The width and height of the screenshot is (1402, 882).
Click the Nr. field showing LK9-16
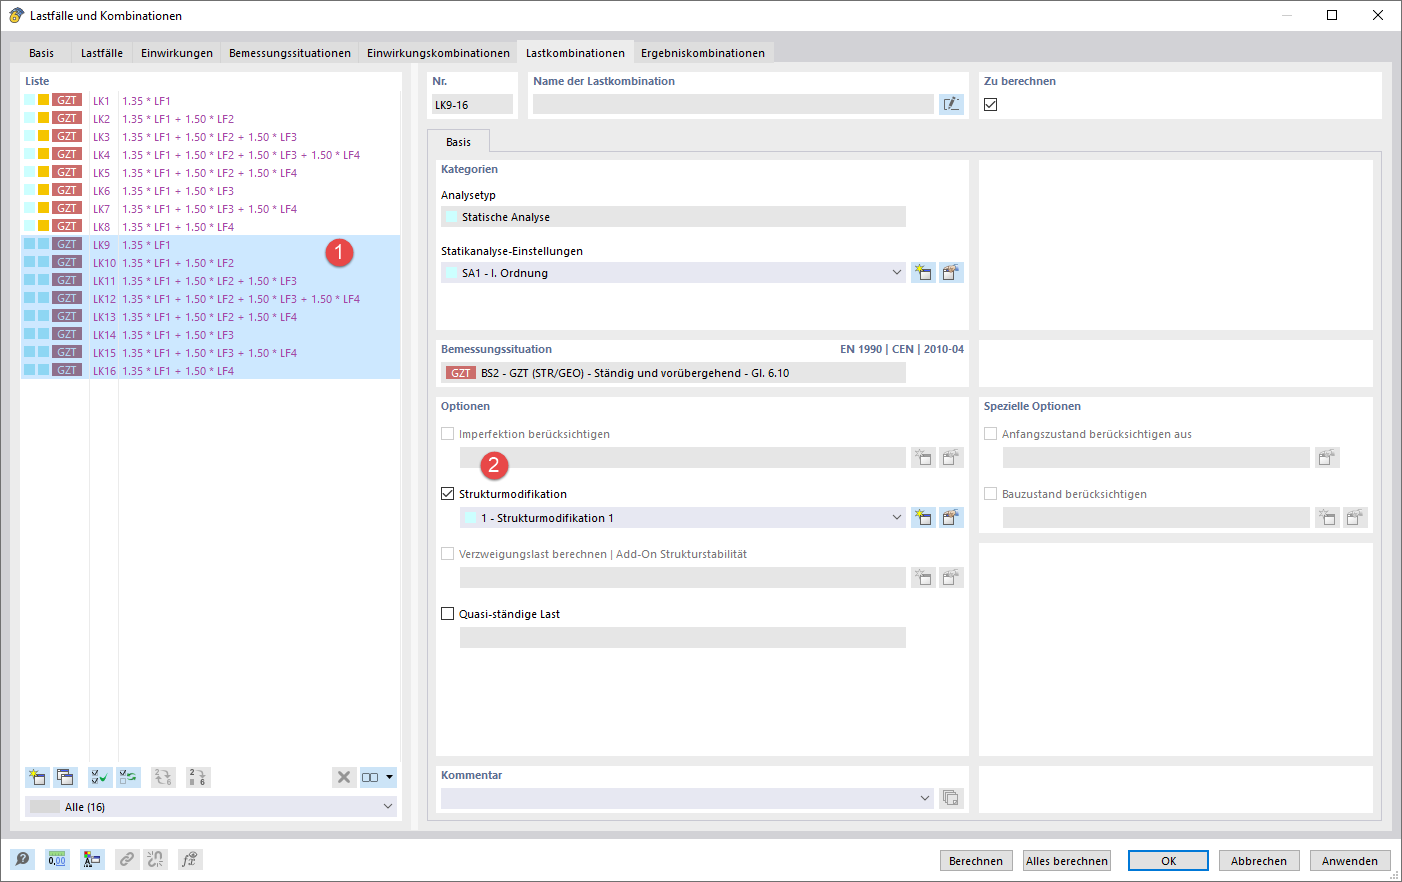(x=472, y=104)
